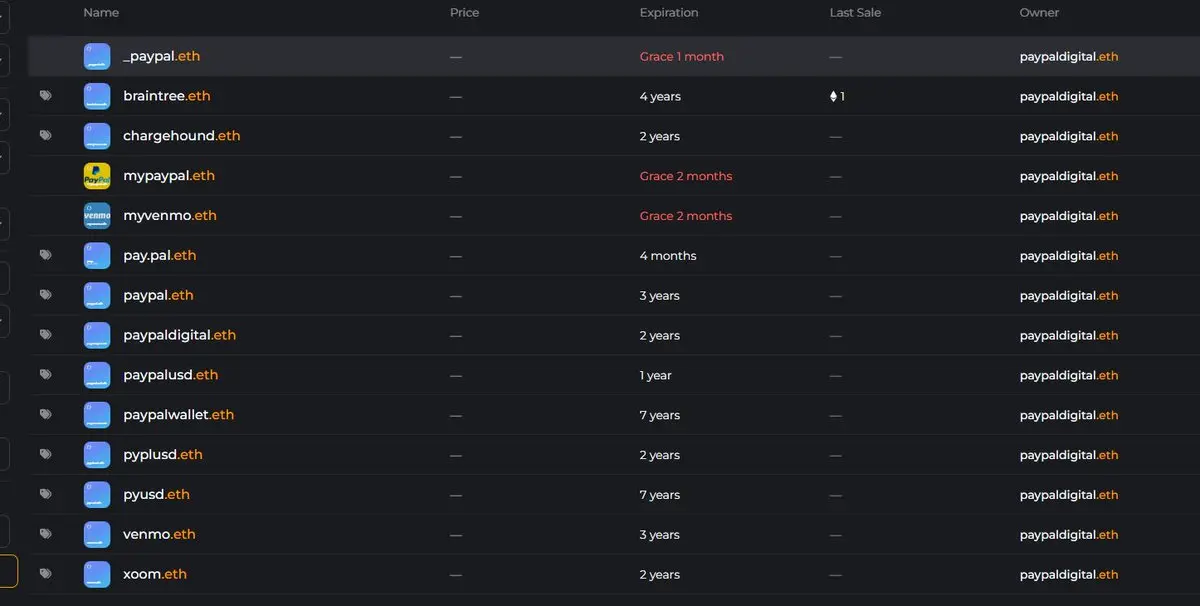
Task: Click the avatar icon for _paypal.eth
Action: [97, 57]
